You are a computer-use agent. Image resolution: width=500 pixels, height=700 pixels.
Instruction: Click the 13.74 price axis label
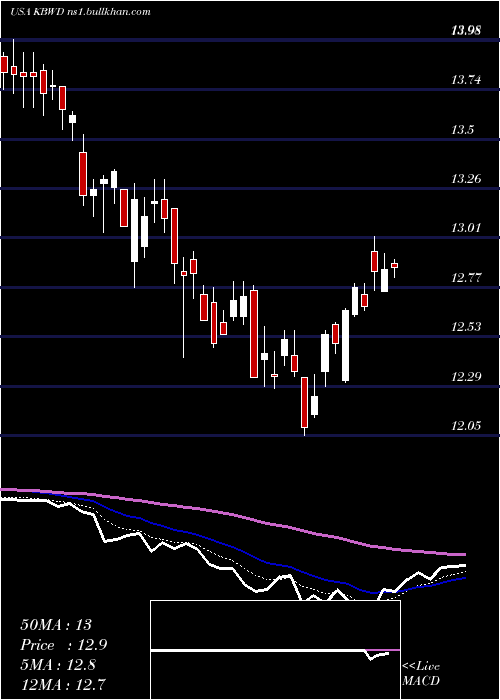coord(466,80)
